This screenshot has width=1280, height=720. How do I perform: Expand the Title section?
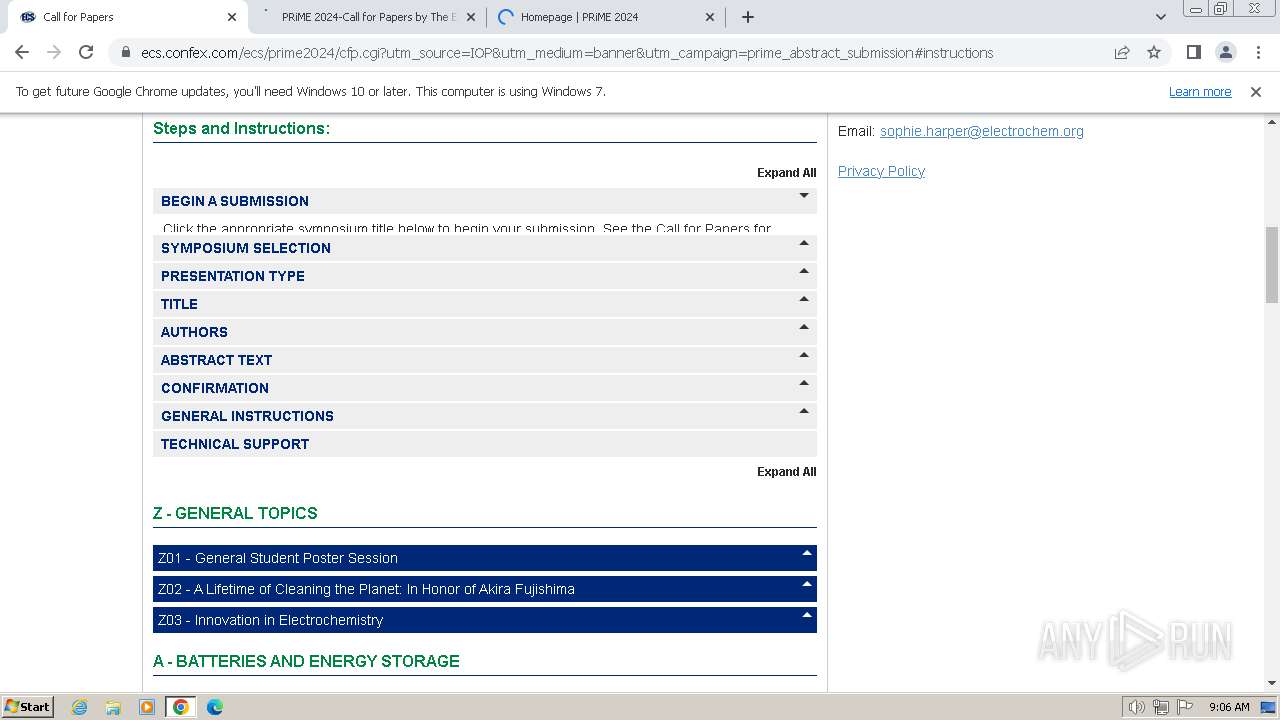(485, 304)
